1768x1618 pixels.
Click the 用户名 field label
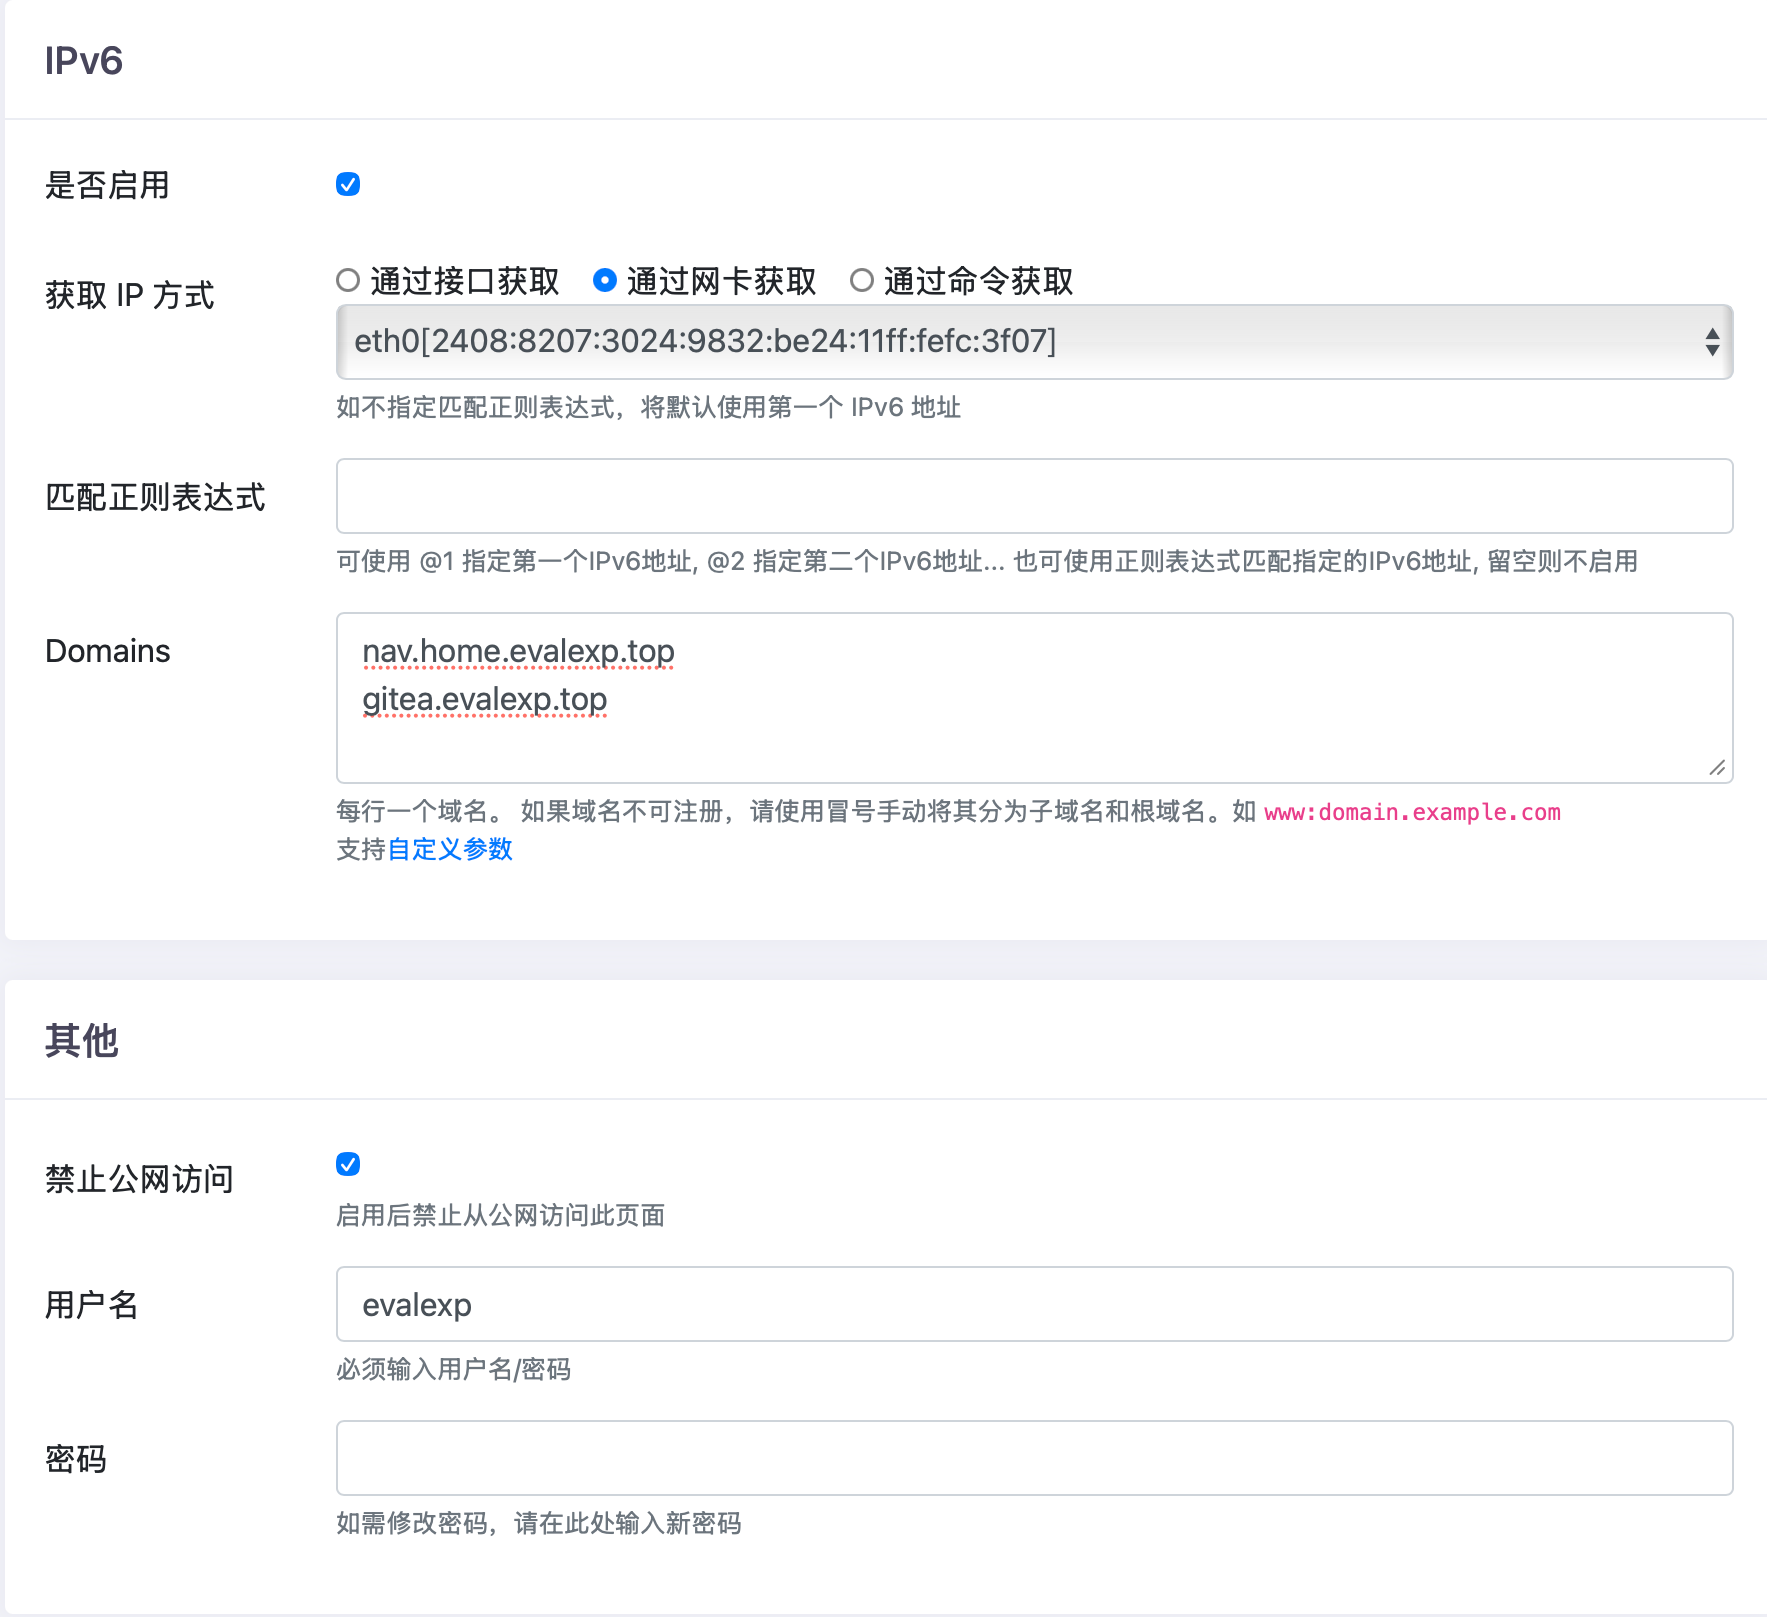[92, 1305]
